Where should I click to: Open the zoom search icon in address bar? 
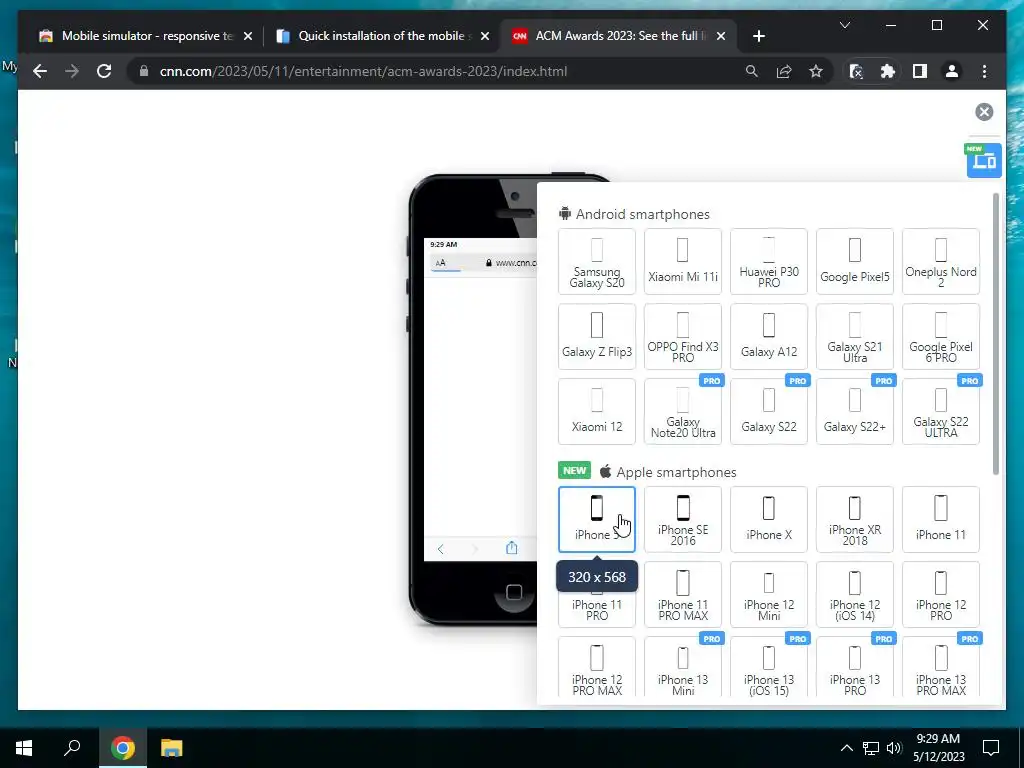click(x=752, y=71)
